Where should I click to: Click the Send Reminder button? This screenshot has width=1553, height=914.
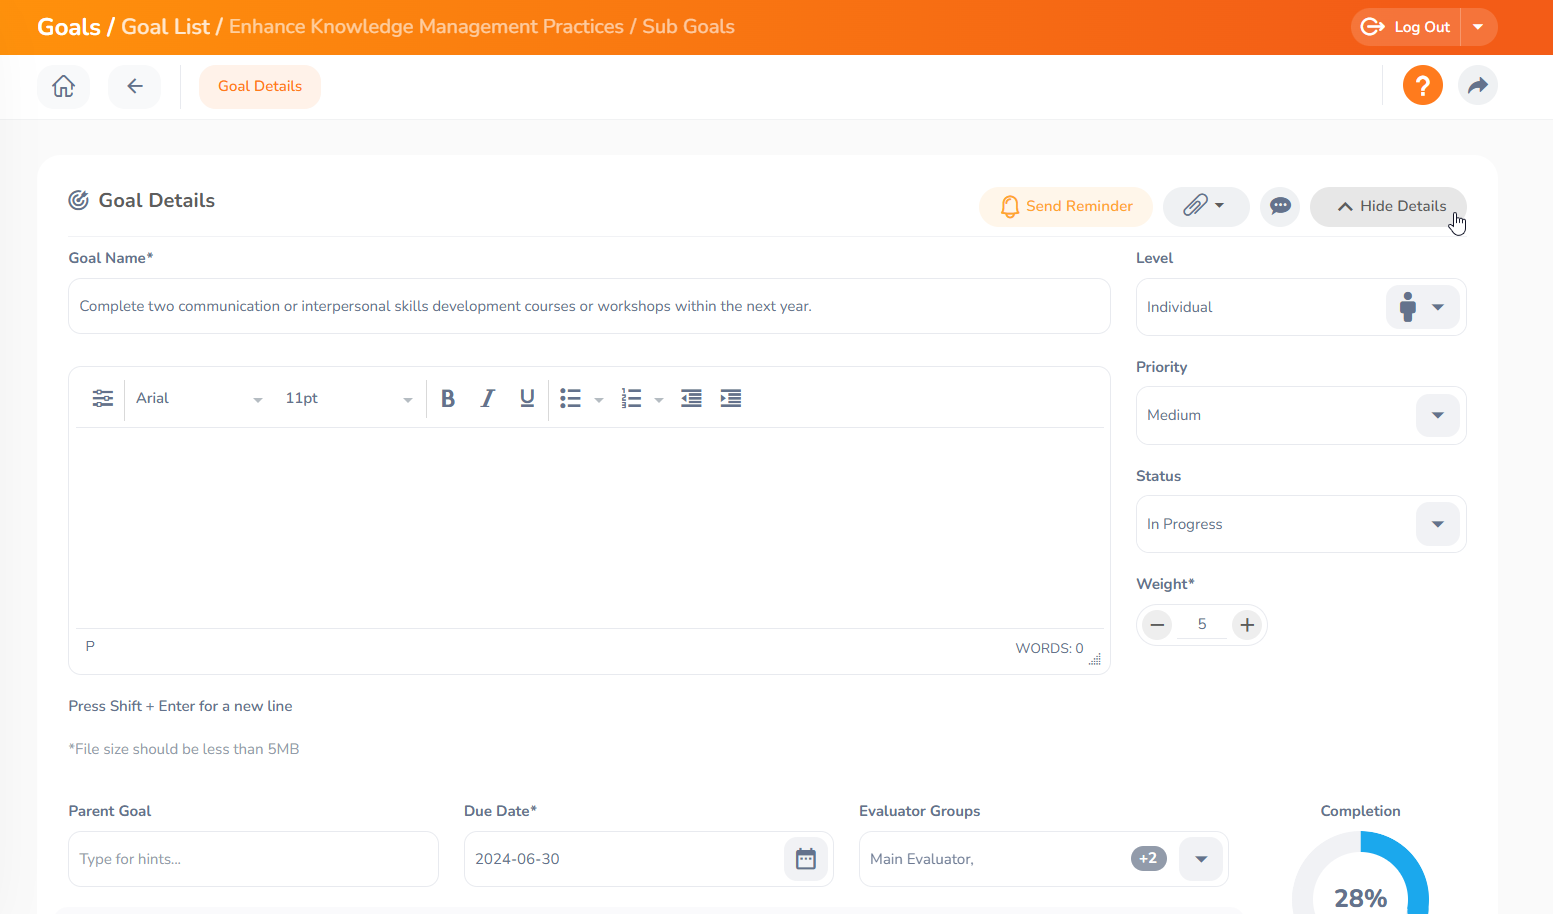pyautogui.click(x=1065, y=206)
